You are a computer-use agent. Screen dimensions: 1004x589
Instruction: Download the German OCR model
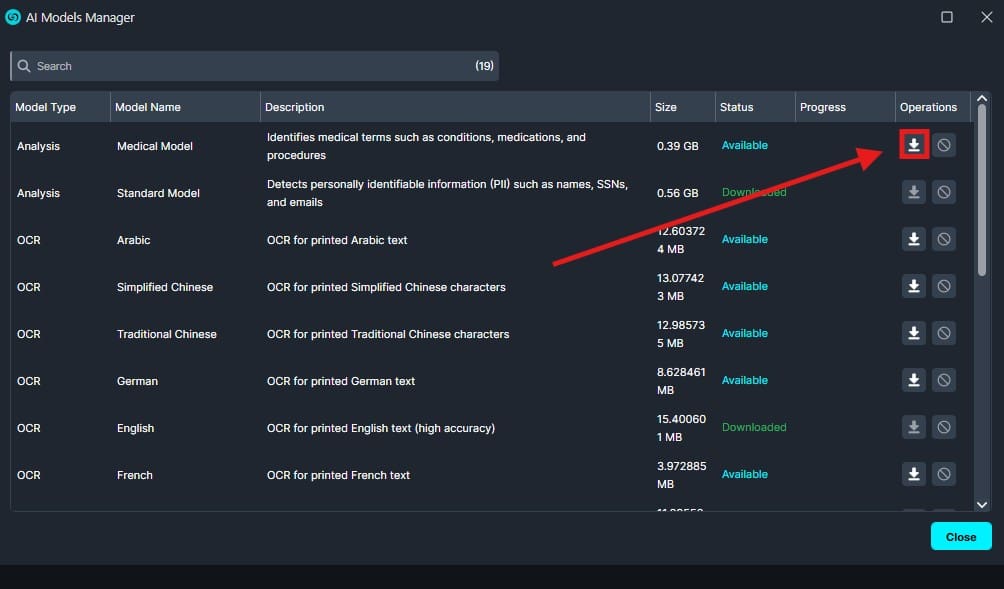pyautogui.click(x=913, y=380)
